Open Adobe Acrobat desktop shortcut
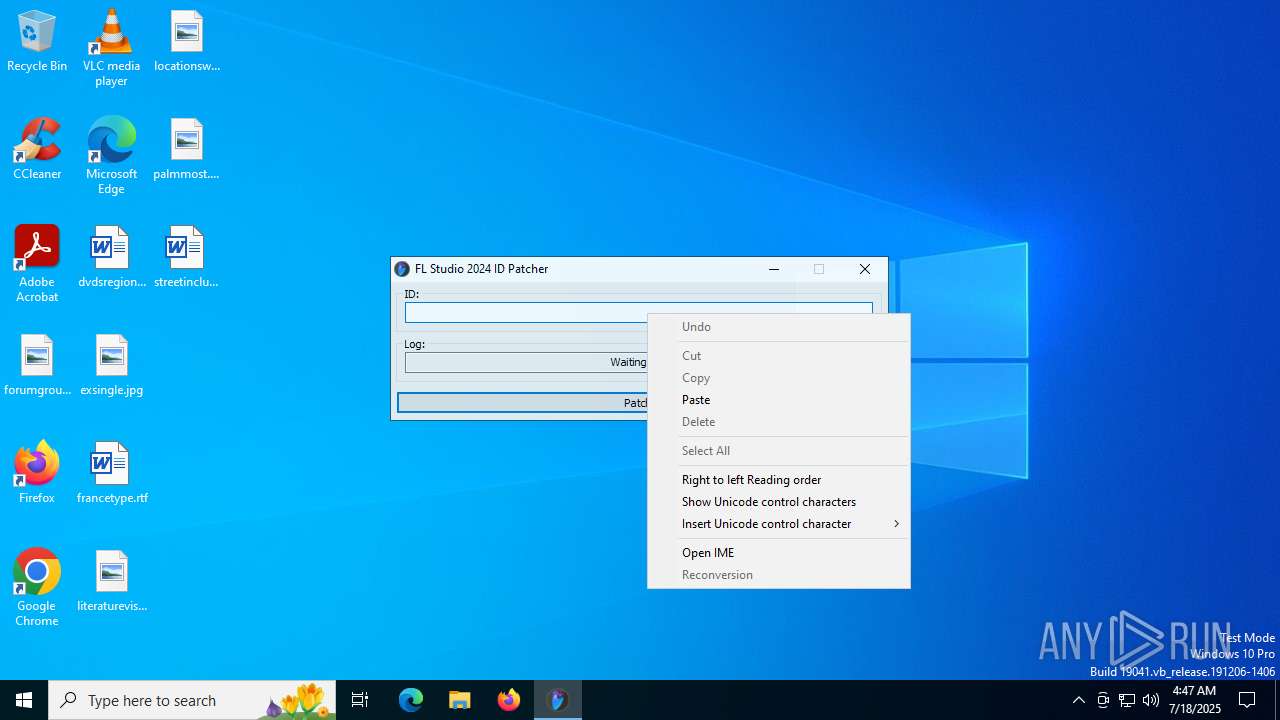This screenshot has height=720, width=1280. pyautogui.click(x=37, y=264)
